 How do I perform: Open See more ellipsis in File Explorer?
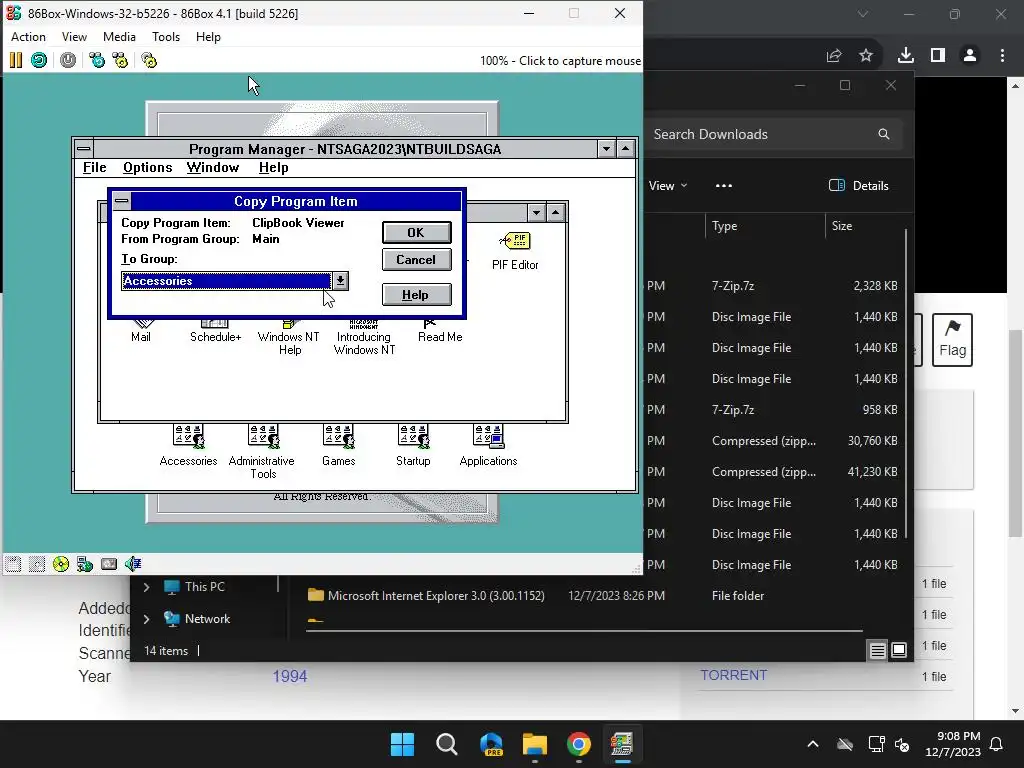click(x=724, y=185)
